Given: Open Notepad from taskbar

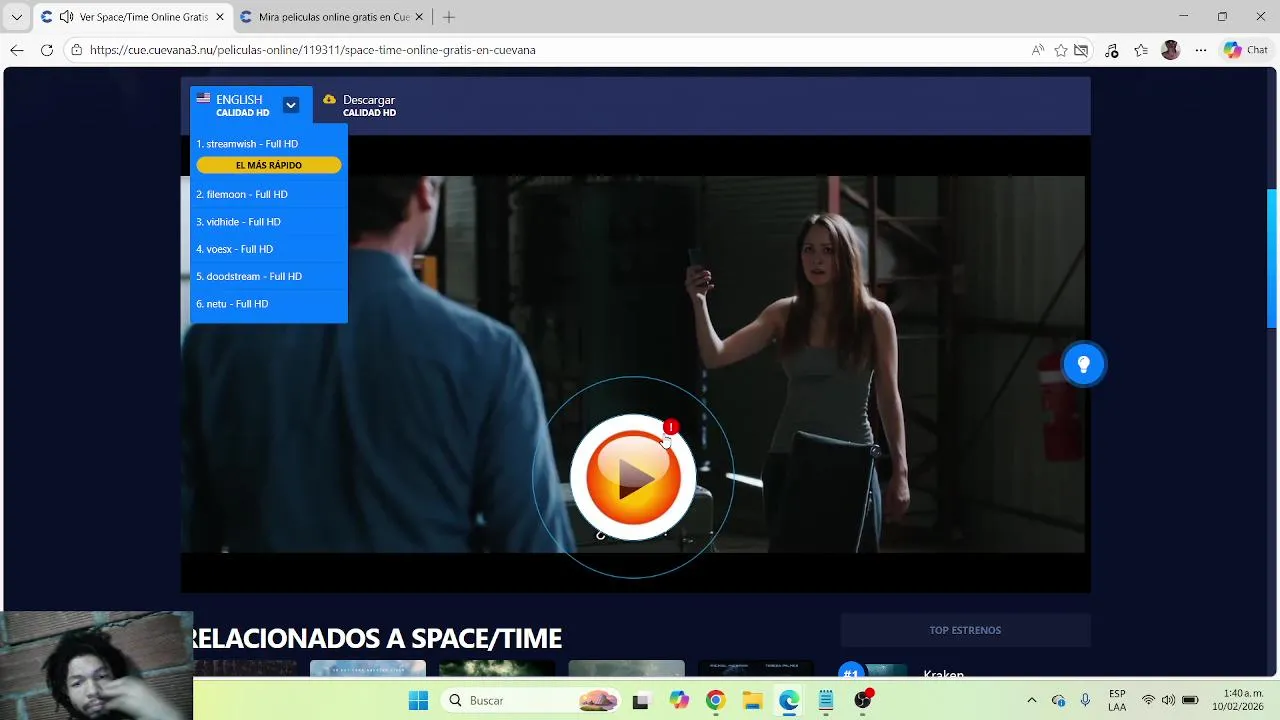Looking at the screenshot, I should click(x=826, y=700).
